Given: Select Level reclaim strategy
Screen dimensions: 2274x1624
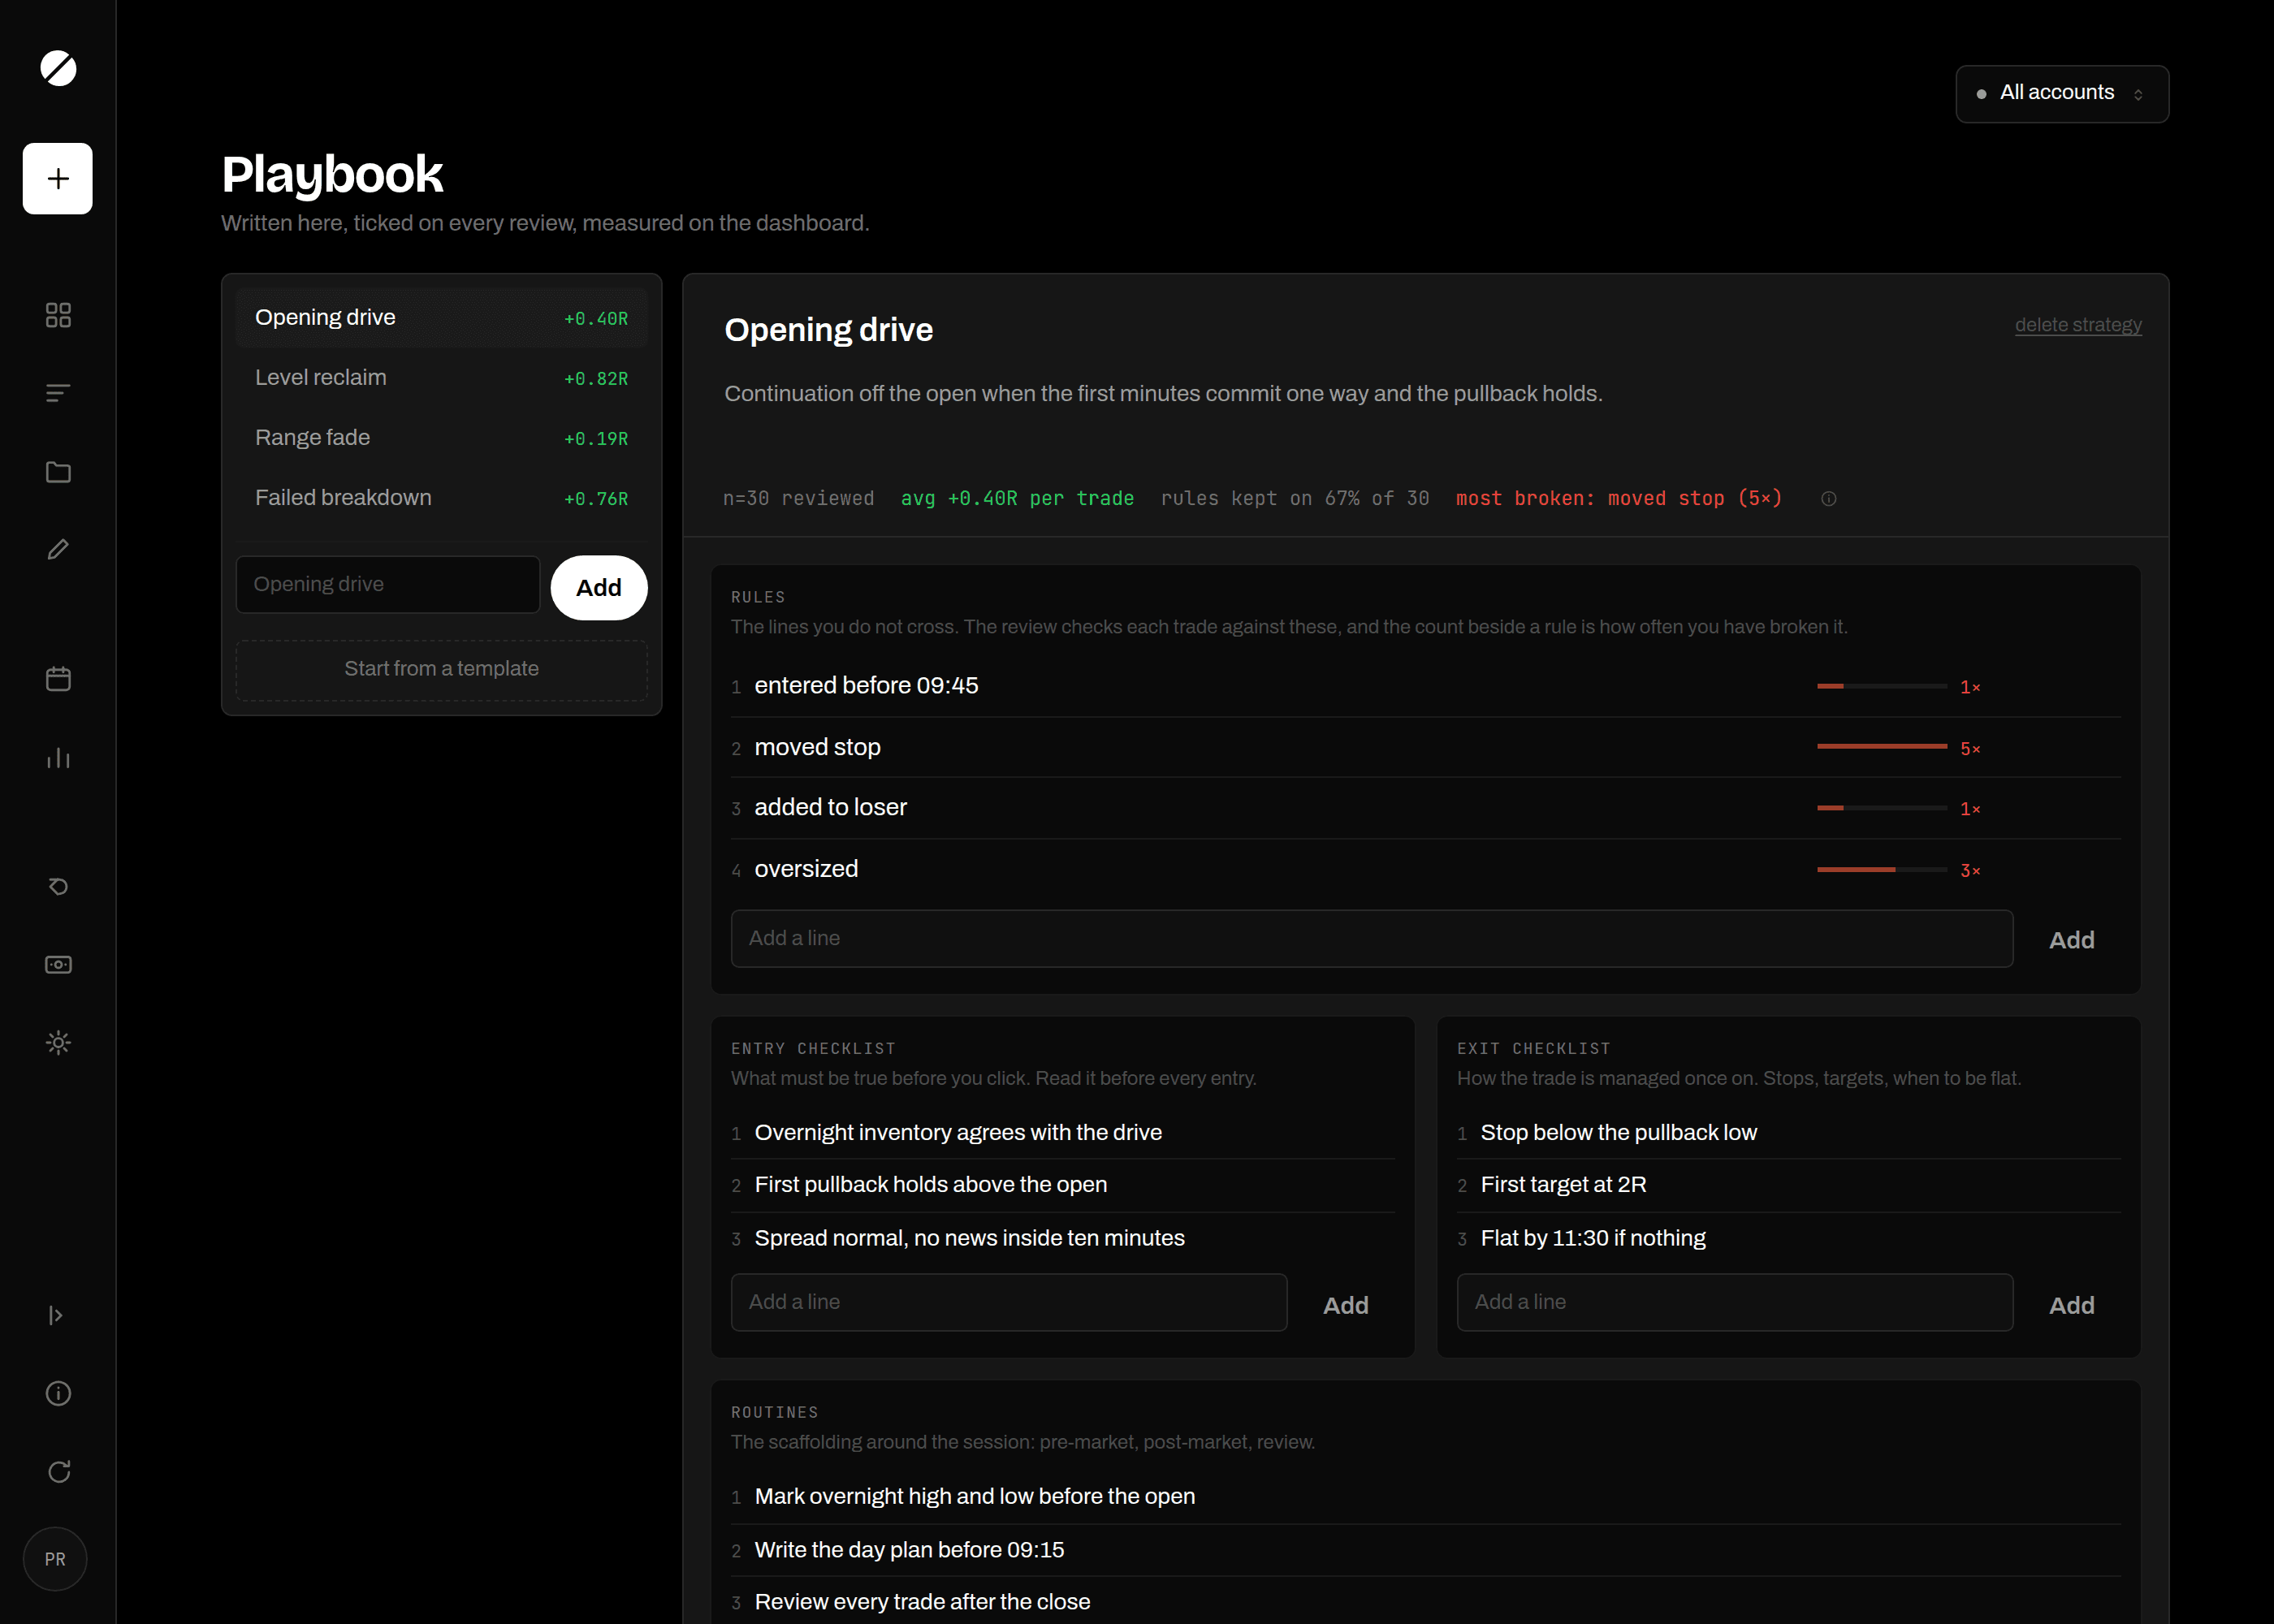Looking at the screenshot, I should 441,378.
